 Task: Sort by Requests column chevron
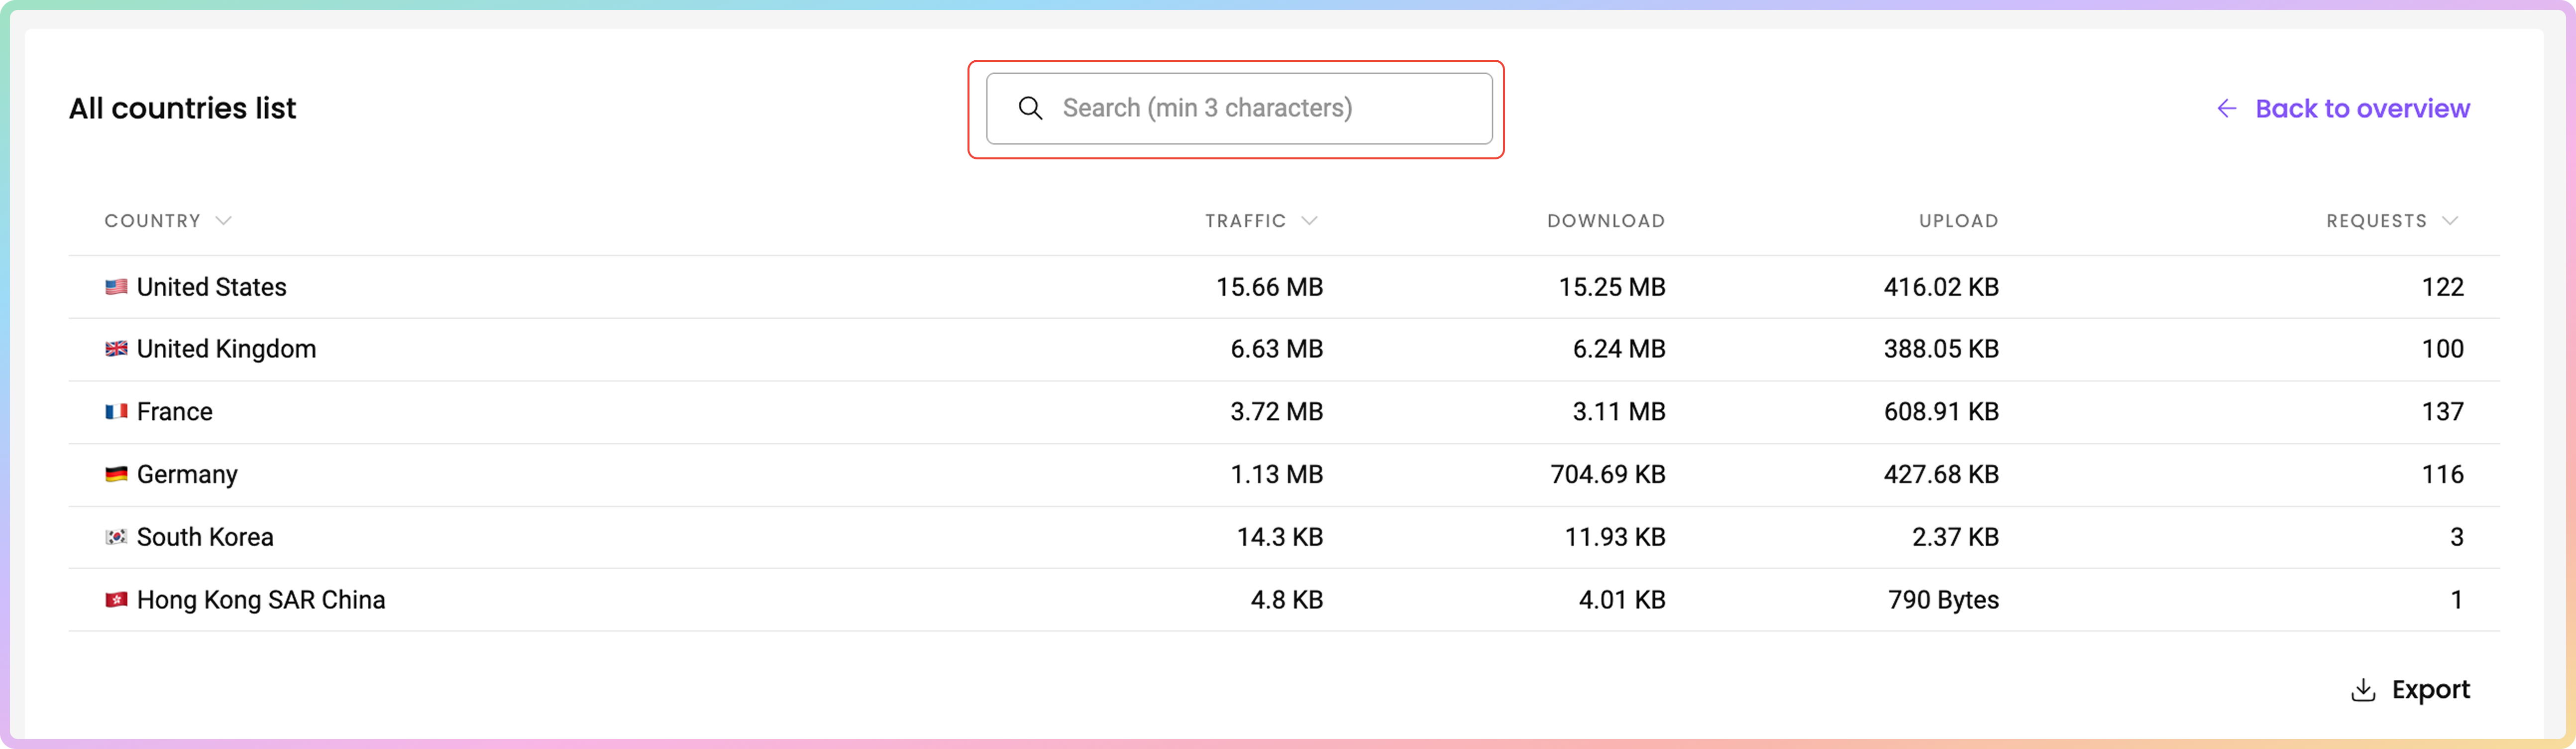[2449, 221]
